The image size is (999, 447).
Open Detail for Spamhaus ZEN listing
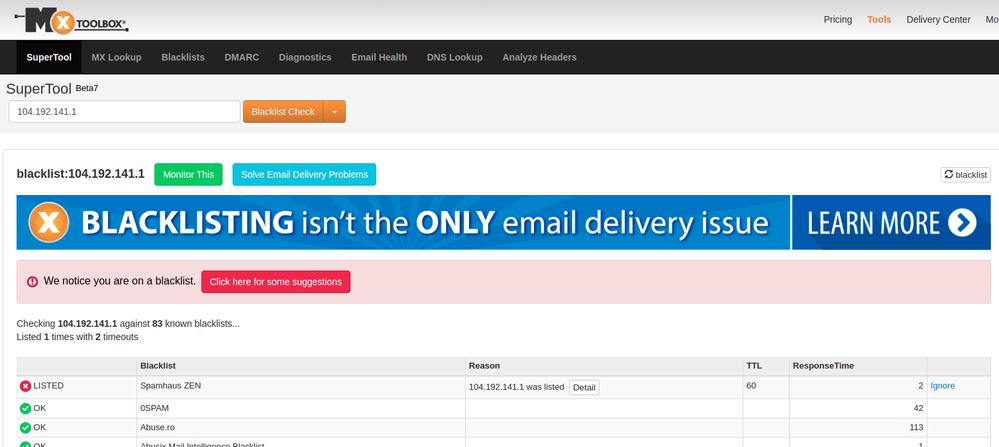click(x=584, y=387)
